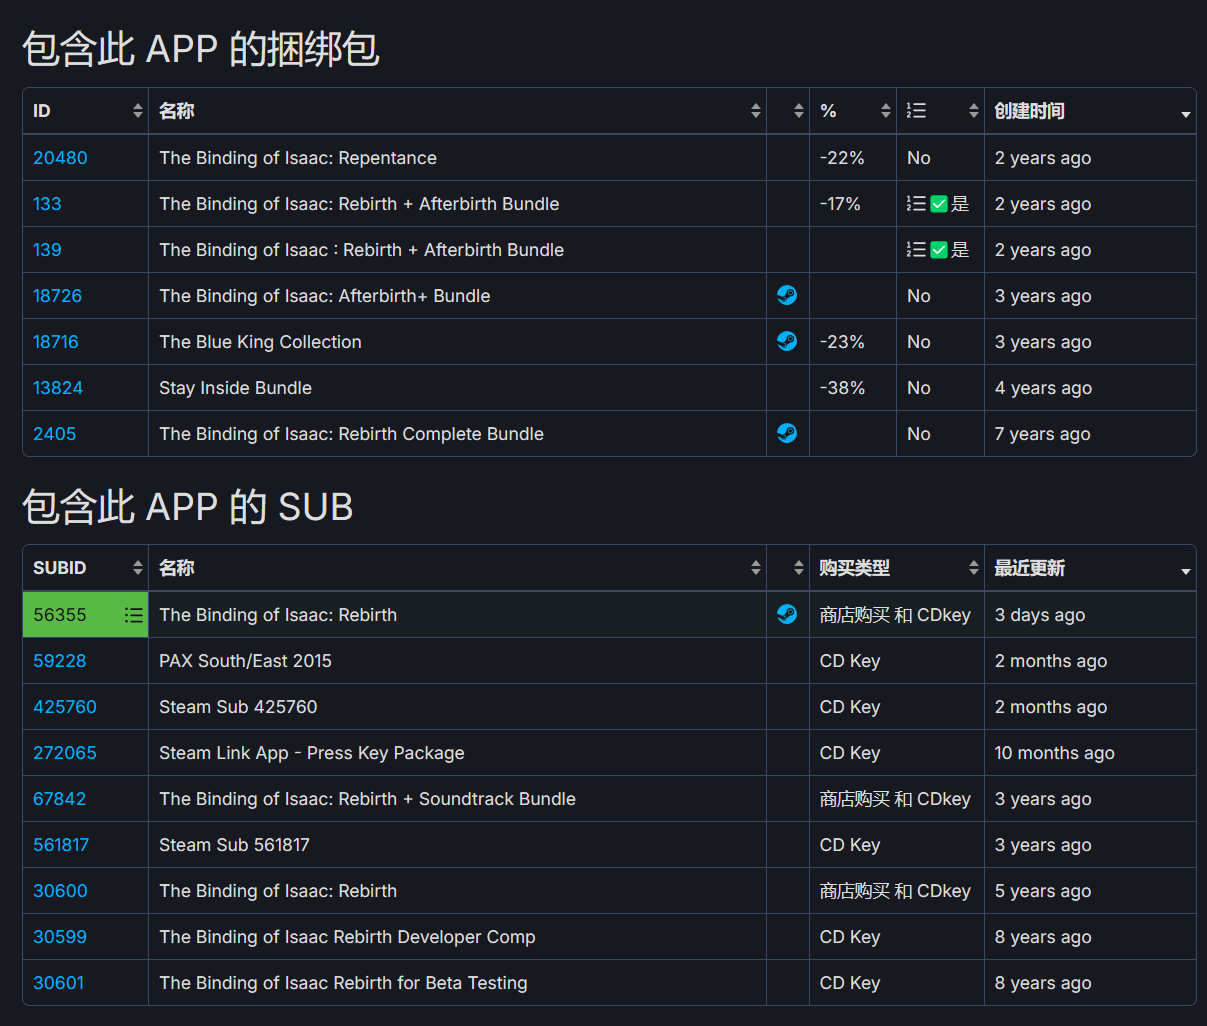
Task: Open bundle ID 20480 link
Action: point(60,158)
